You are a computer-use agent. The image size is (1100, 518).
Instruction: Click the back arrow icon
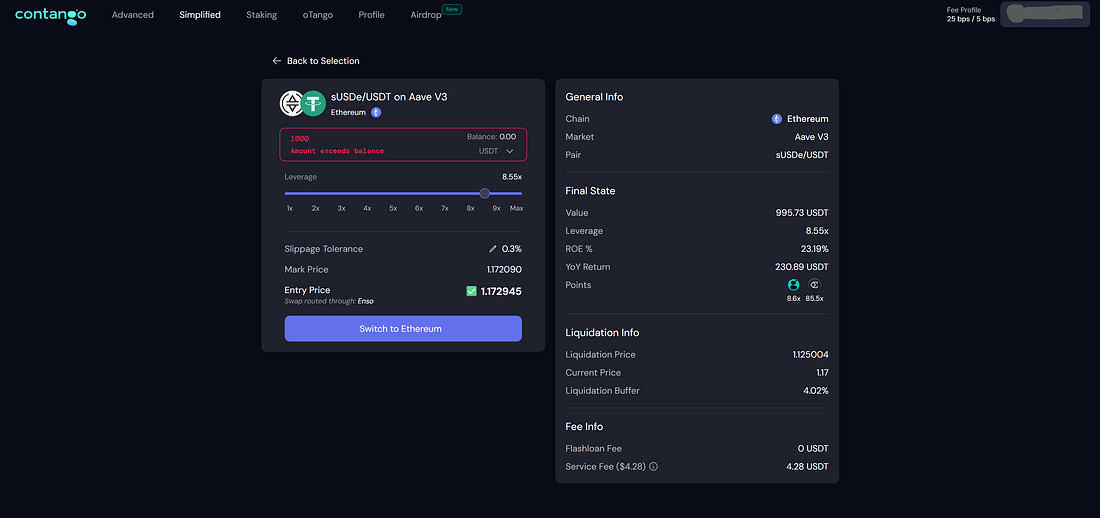click(276, 61)
